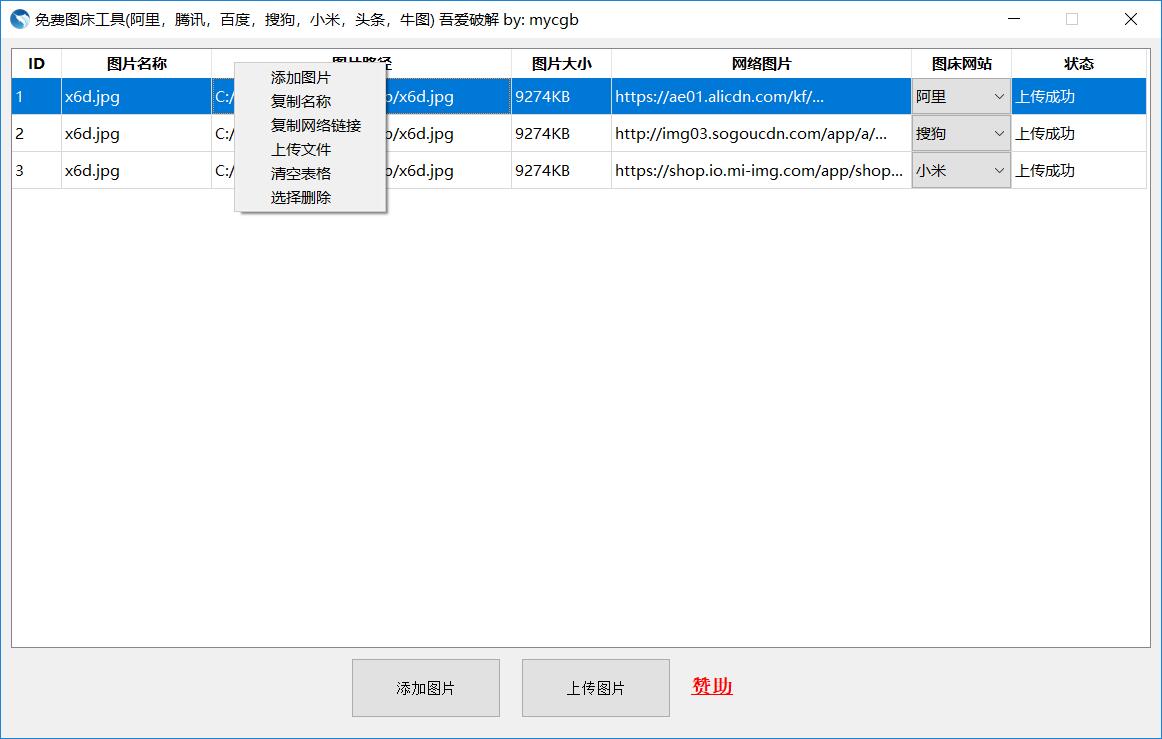The image size is (1162, 739).
Task: Pick 上传文件 from the context menu
Action: click(300, 149)
